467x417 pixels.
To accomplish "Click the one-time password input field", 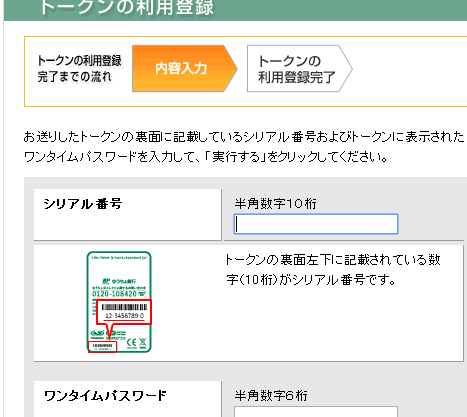I will click(316, 411).
